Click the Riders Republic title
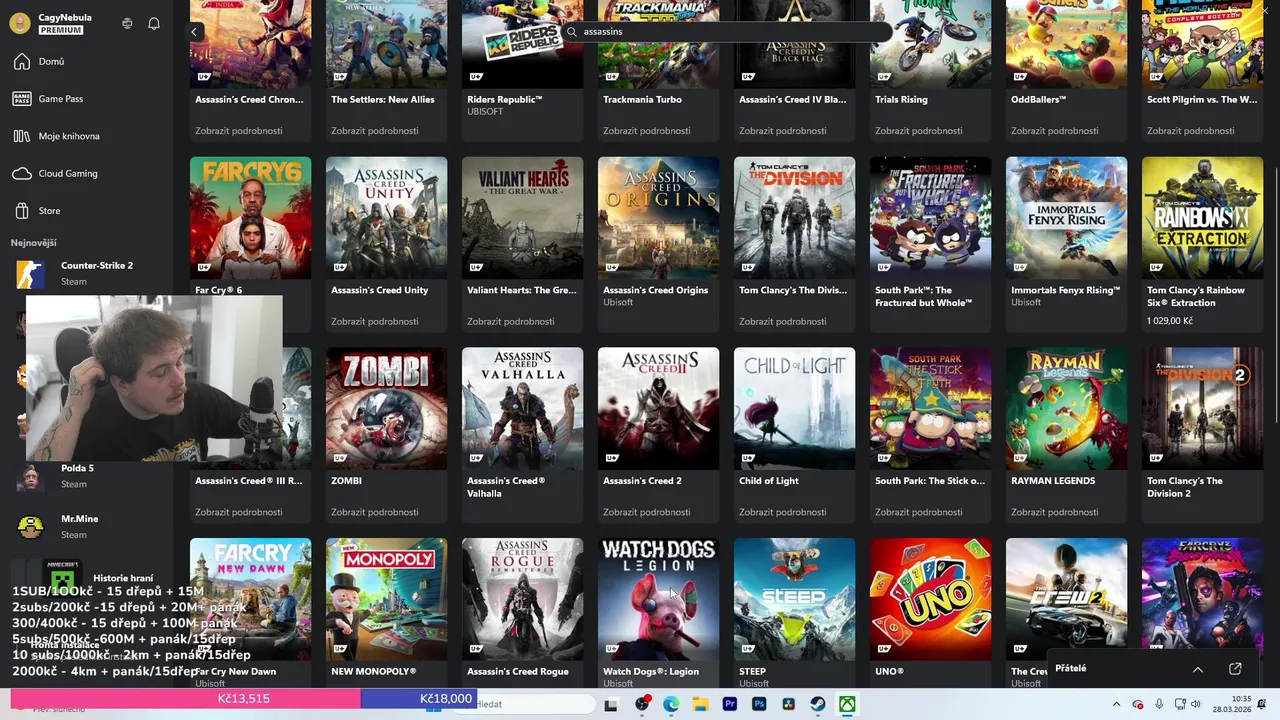 click(x=504, y=100)
